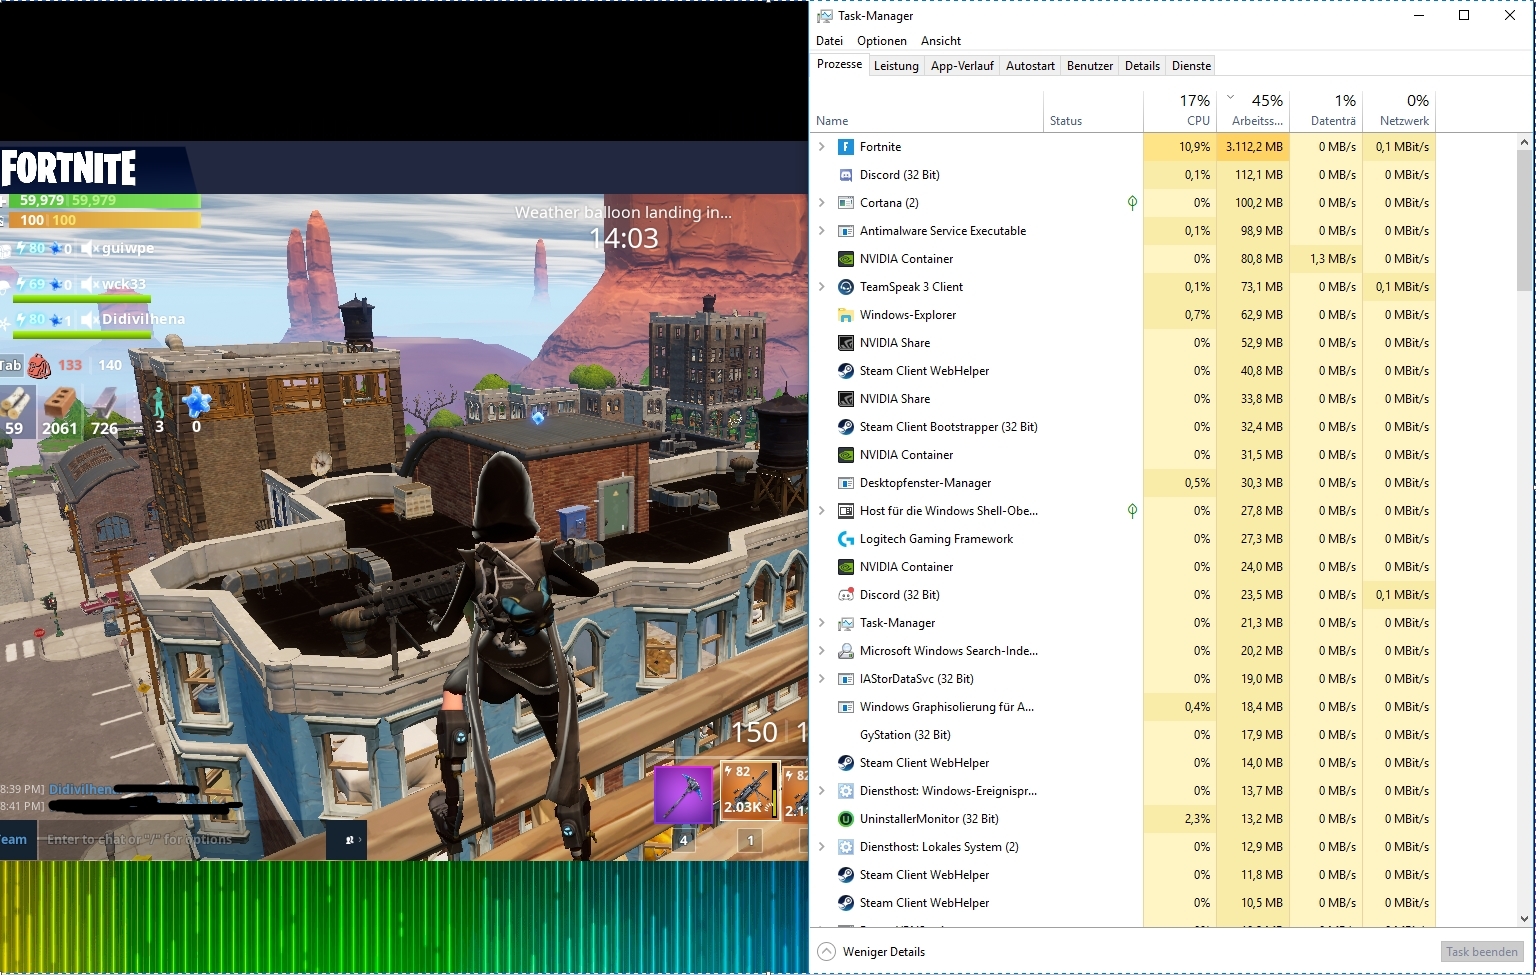Click the Fortnite chat input field
This screenshot has height=975, width=1536.
click(x=182, y=840)
